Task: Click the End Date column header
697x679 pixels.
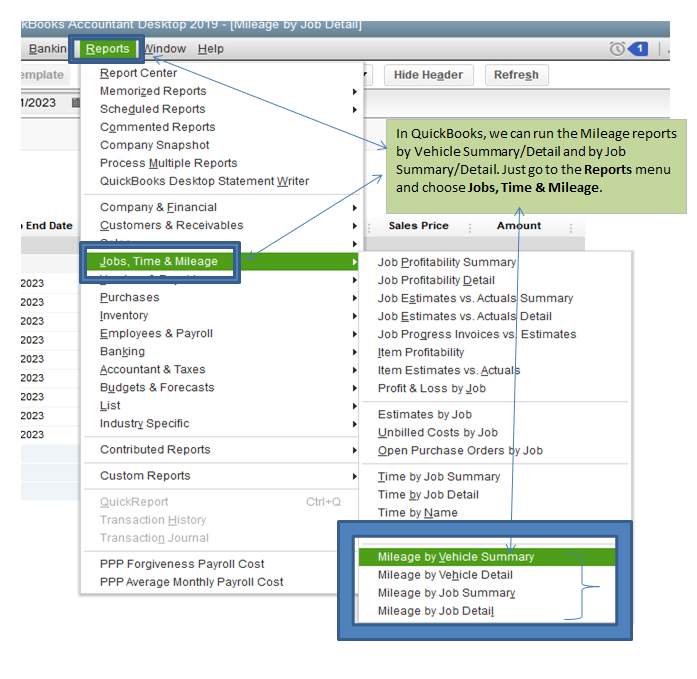Action: tap(49, 226)
